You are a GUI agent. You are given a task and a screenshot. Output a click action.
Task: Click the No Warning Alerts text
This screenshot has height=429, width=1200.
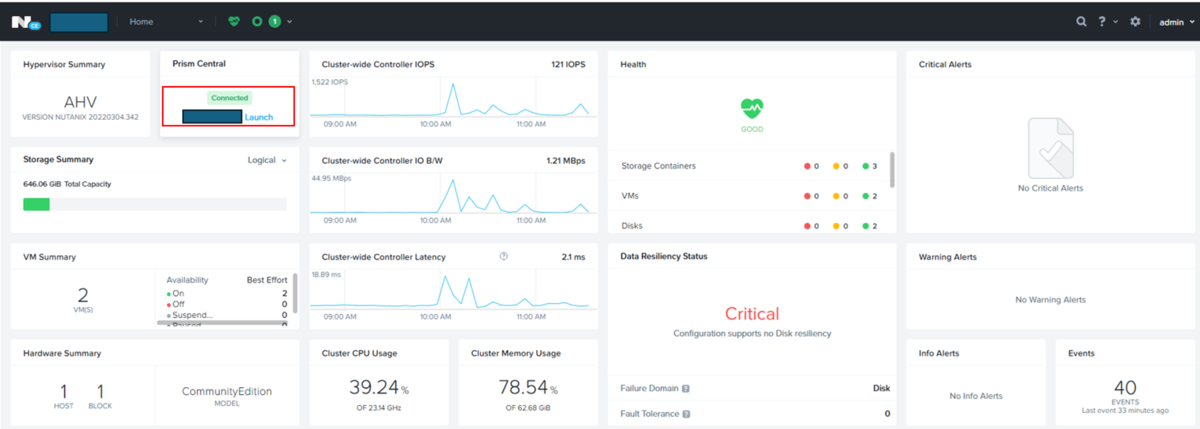click(x=1050, y=299)
